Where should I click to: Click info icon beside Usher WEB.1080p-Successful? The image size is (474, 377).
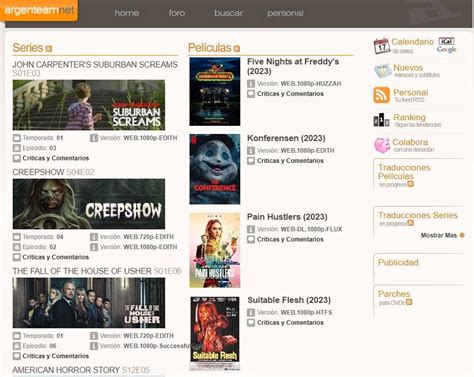(x=94, y=346)
